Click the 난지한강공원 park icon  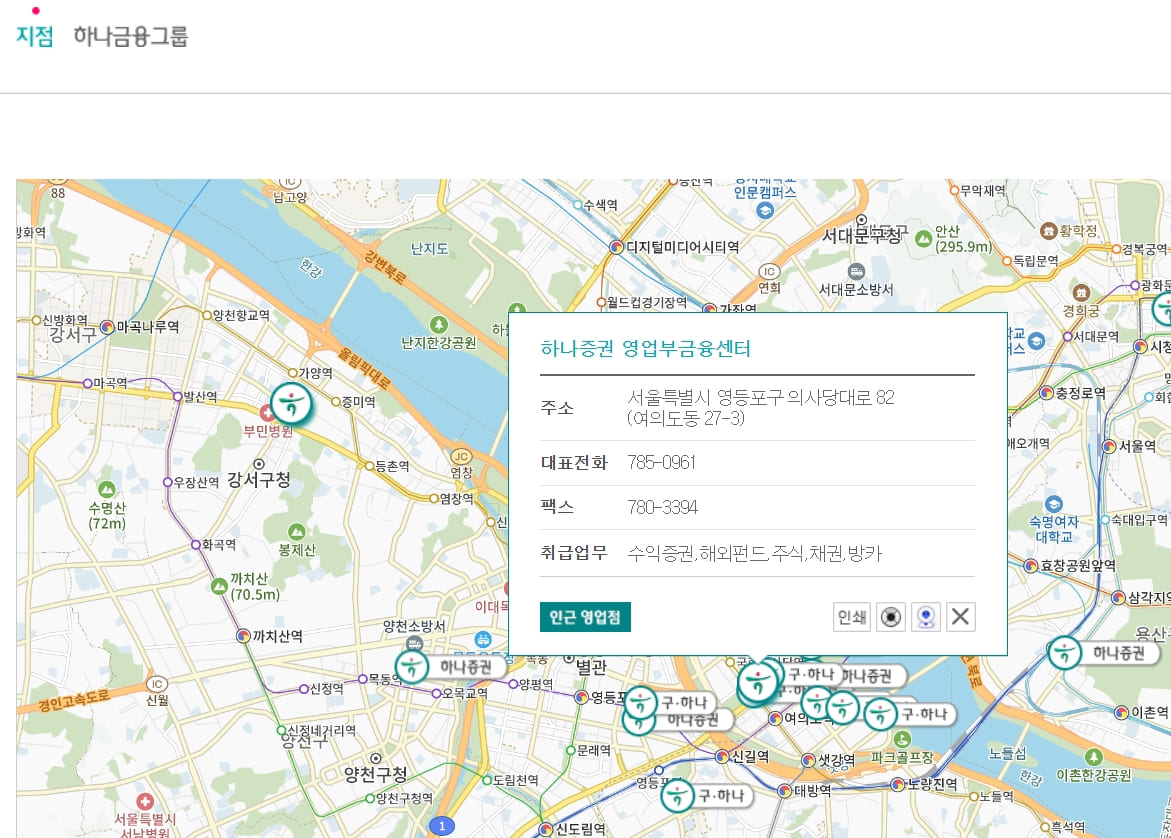(x=438, y=325)
